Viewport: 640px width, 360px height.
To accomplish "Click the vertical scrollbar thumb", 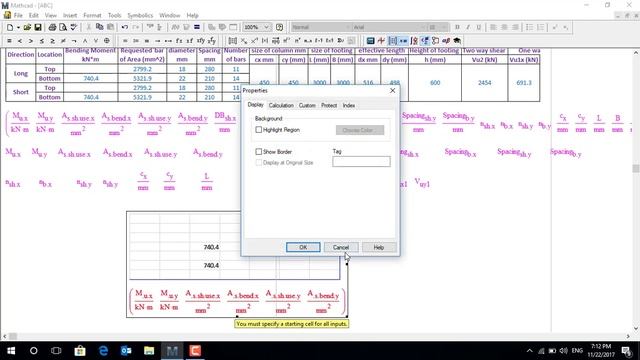I will 636,168.
